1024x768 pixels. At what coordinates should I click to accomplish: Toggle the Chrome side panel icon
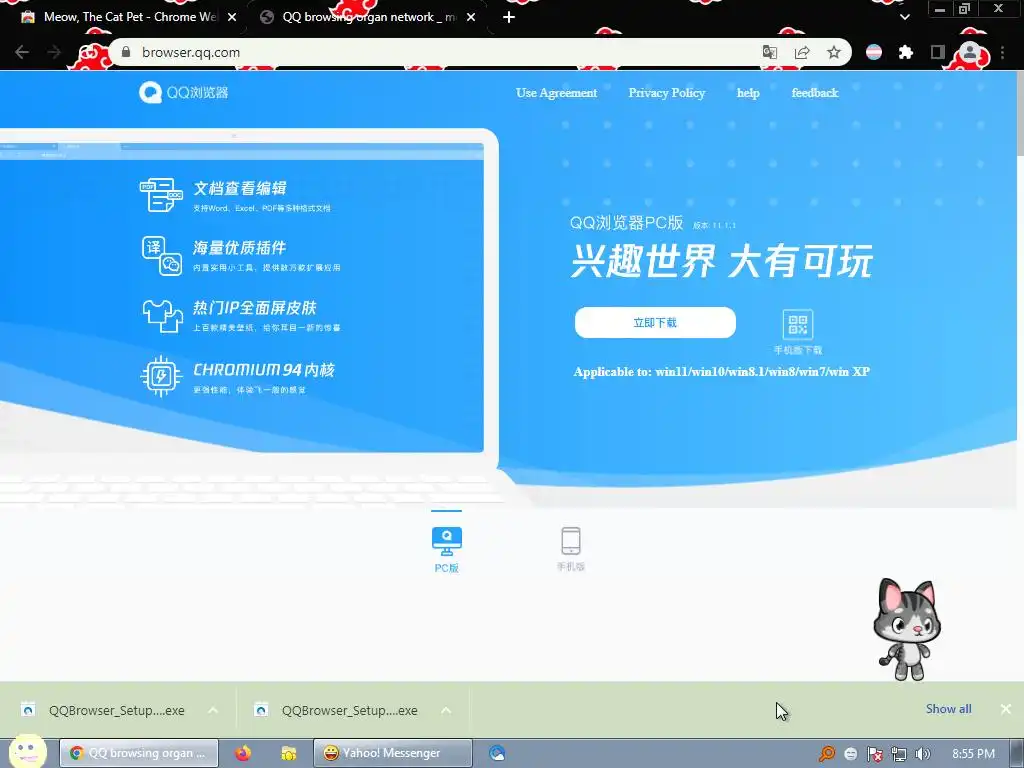(938, 52)
